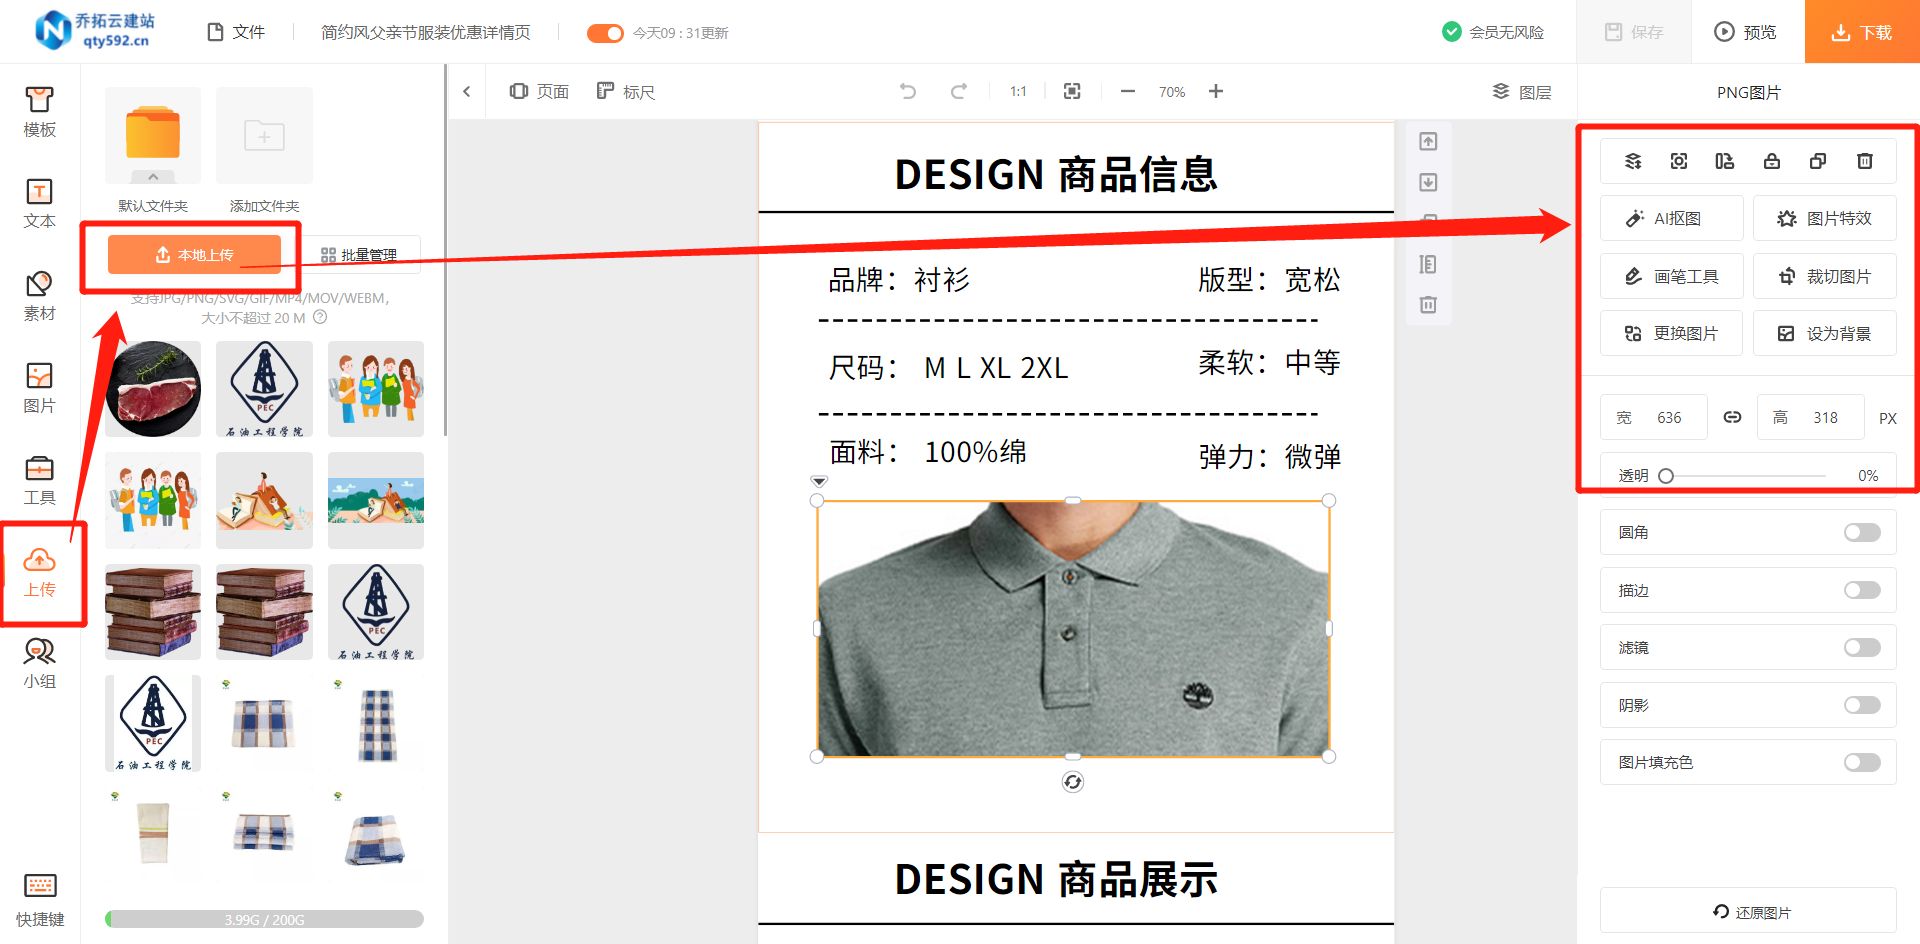Open 图片特效 image effects
The height and width of the screenshot is (944, 1920).
[1824, 218]
